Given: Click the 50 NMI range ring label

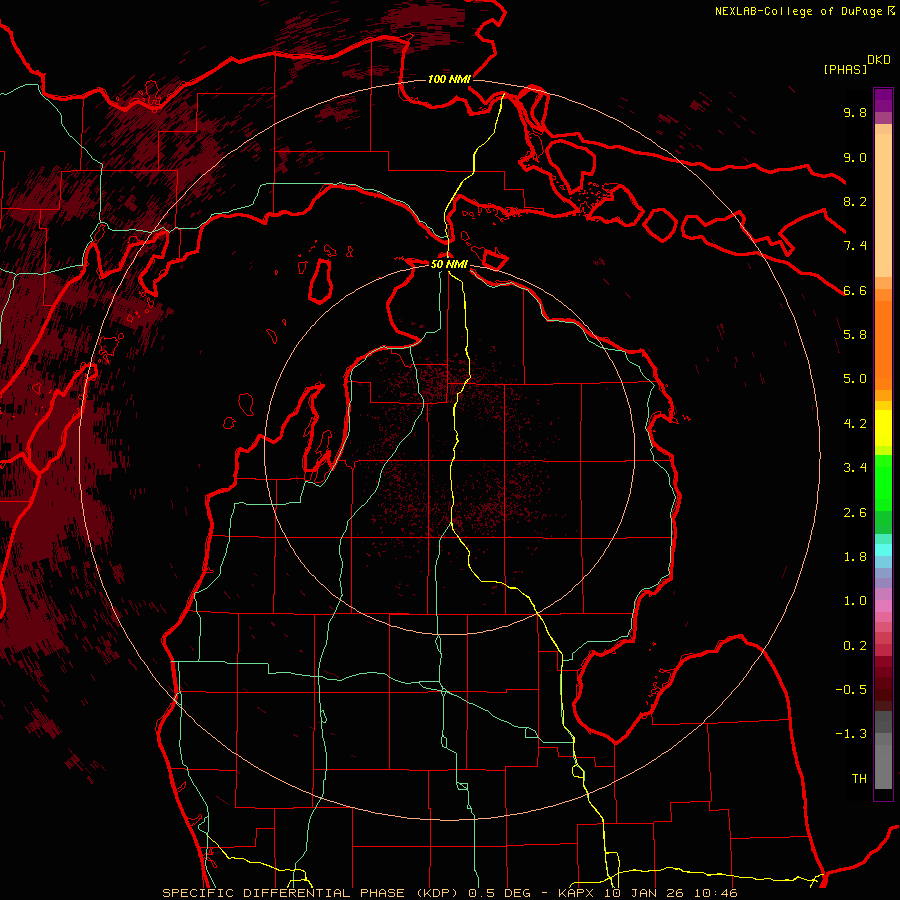Looking at the screenshot, I should point(449,264).
